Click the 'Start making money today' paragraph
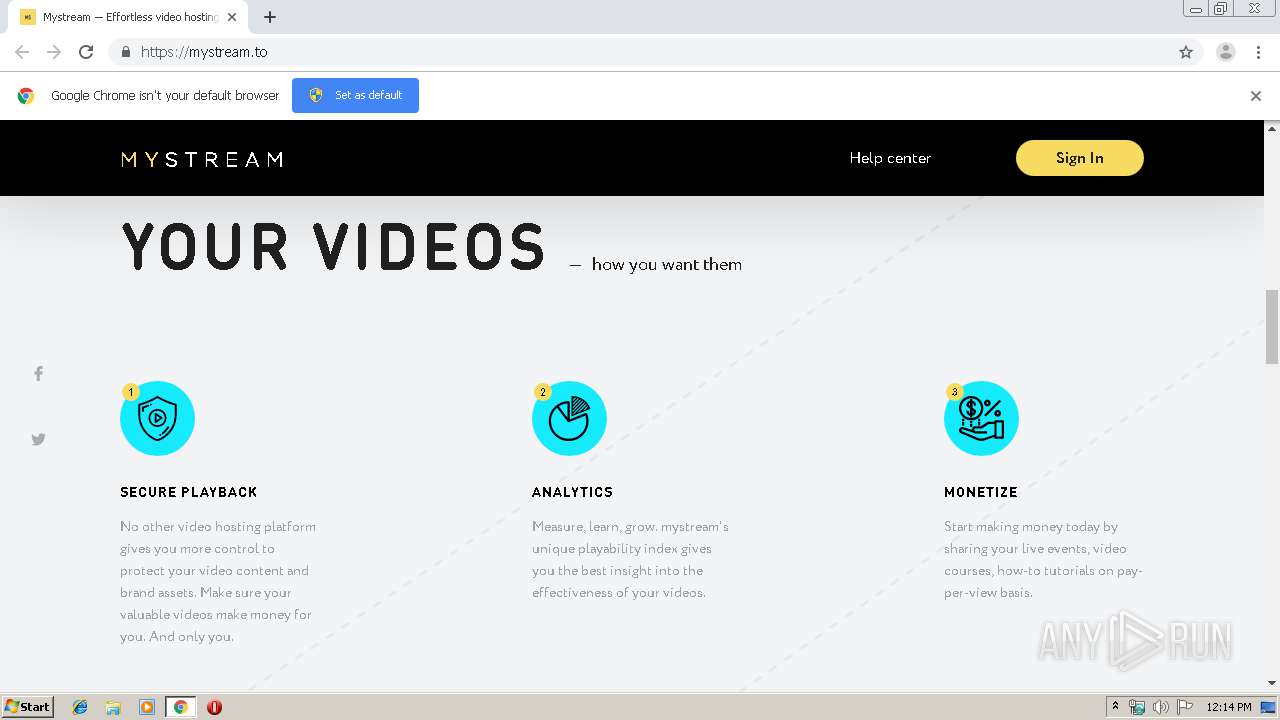This screenshot has height=720, width=1280. point(1043,559)
